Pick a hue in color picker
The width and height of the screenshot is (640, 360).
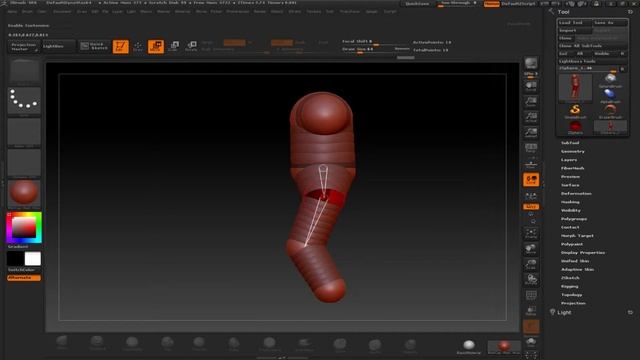tap(24, 227)
